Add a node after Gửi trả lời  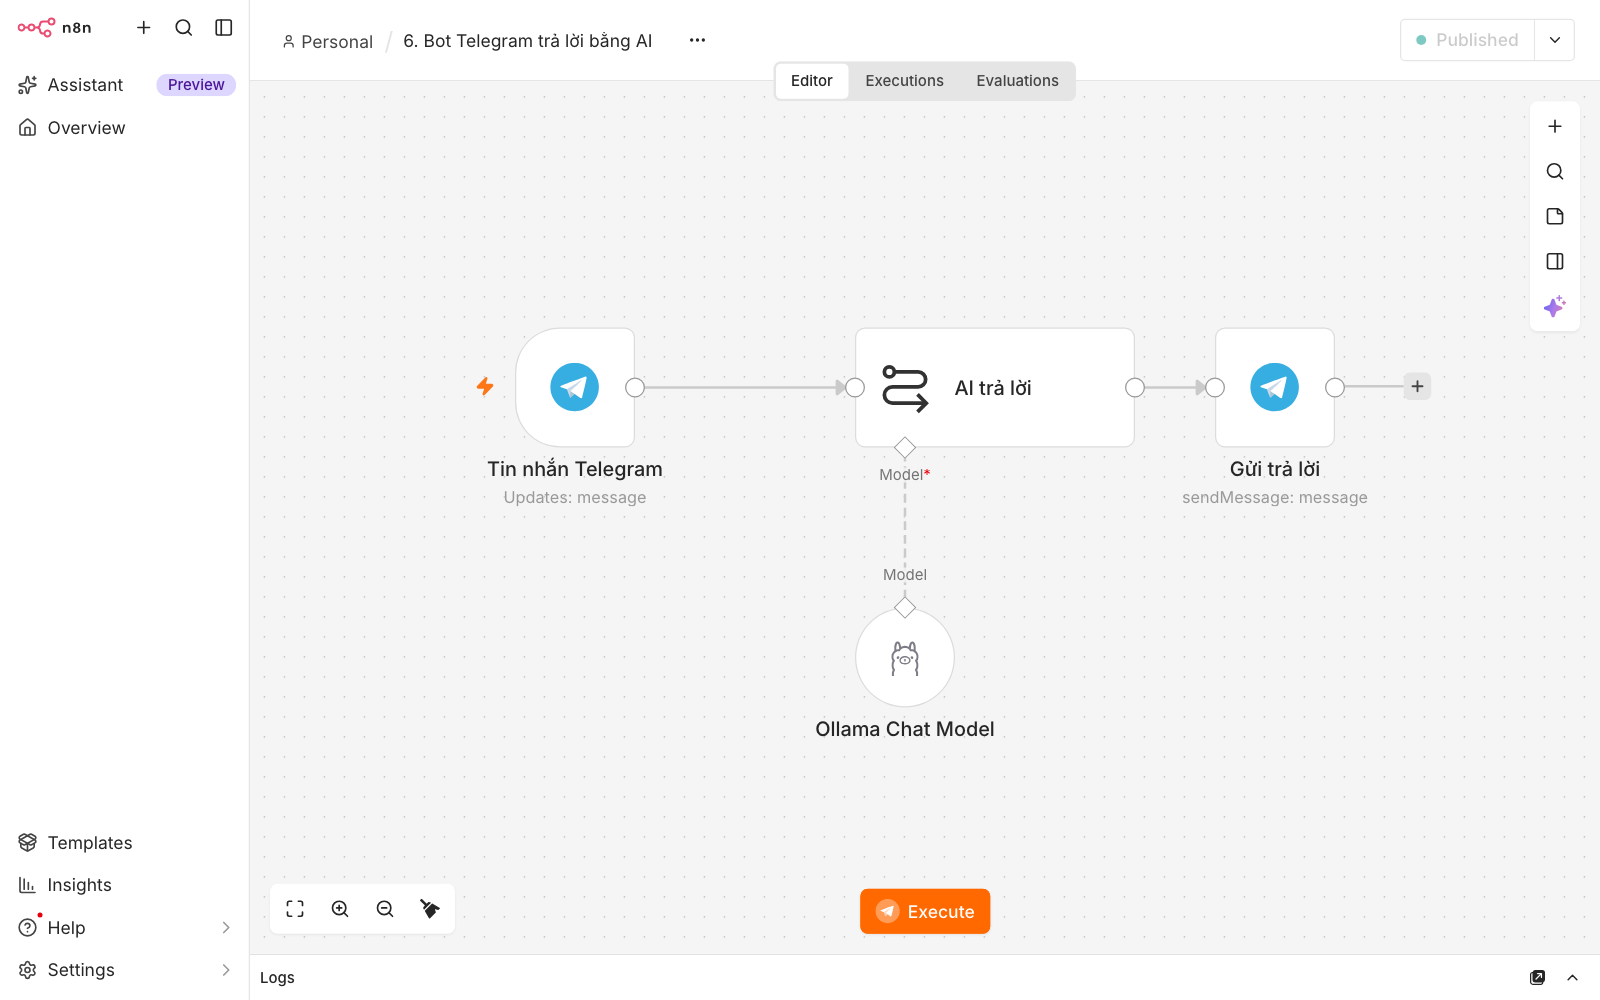pyautogui.click(x=1417, y=386)
